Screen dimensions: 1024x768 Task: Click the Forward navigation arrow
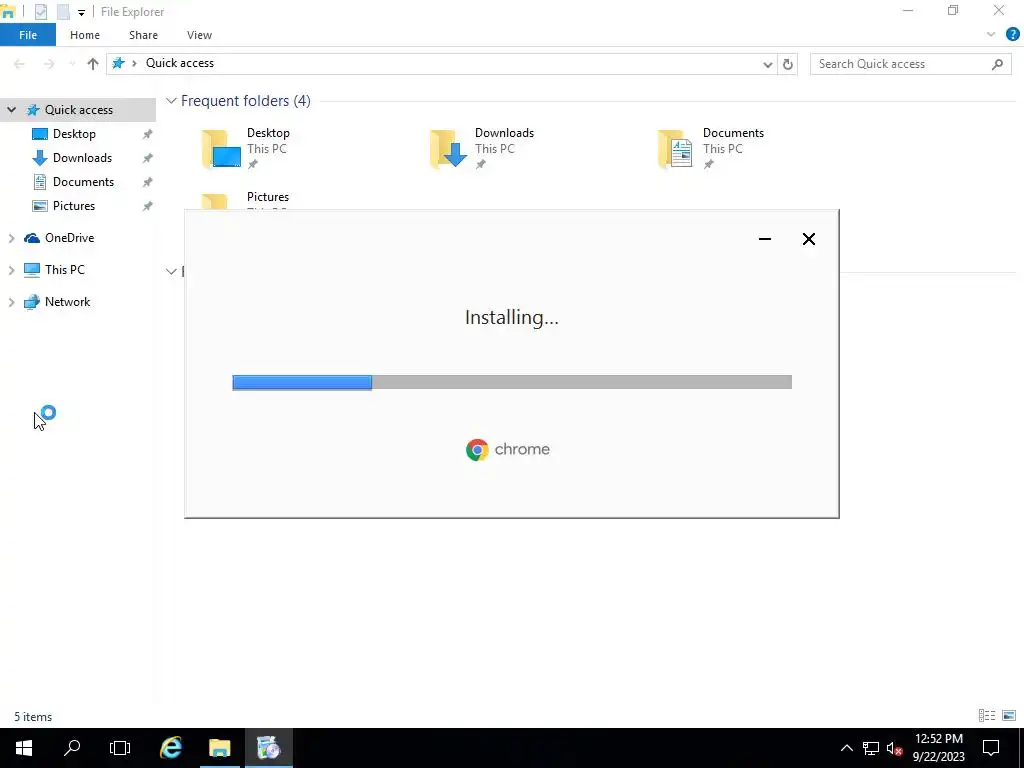pos(49,63)
